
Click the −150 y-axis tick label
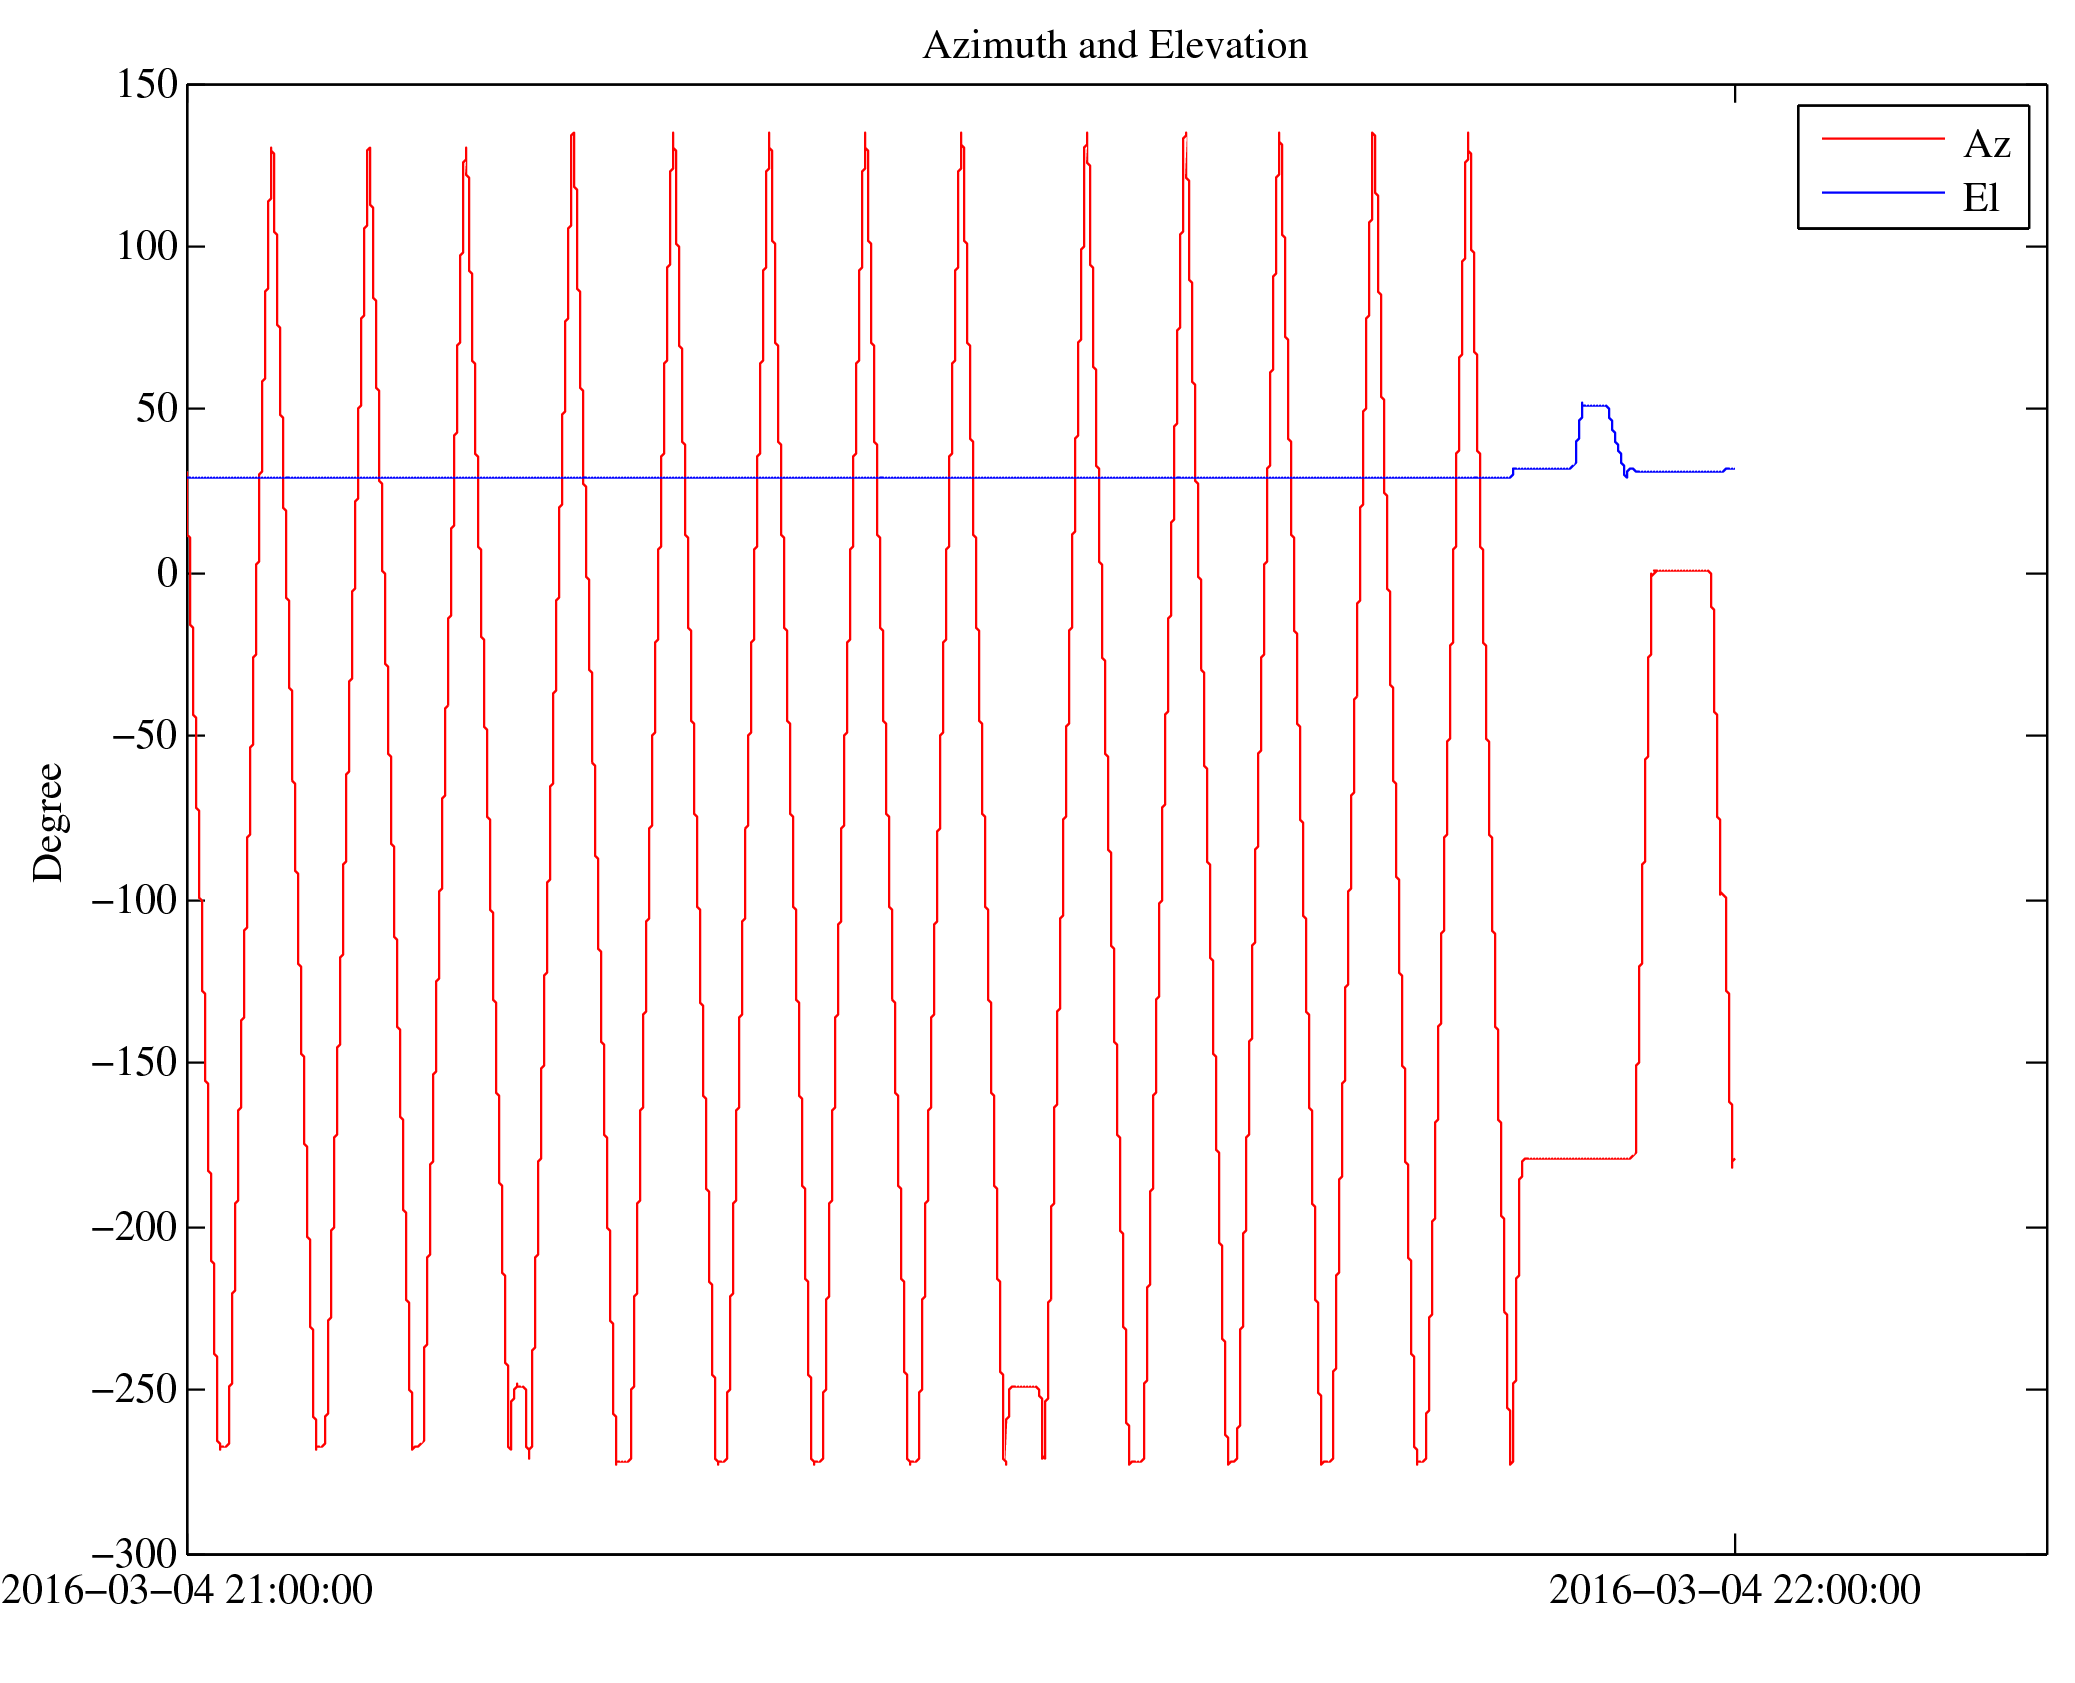pyautogui.click(x=134, y=1062)
